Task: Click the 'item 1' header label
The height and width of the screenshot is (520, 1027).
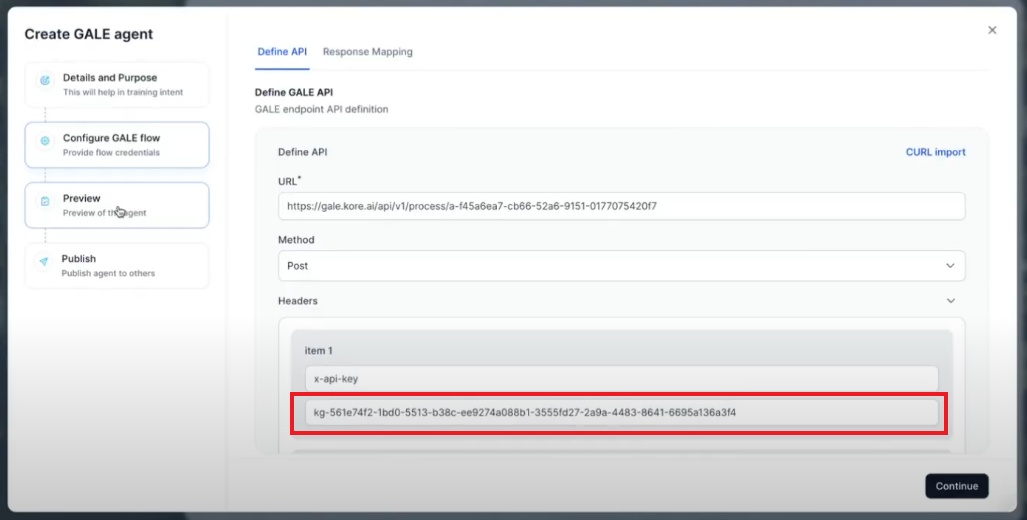Action: (x=318, y=350)
